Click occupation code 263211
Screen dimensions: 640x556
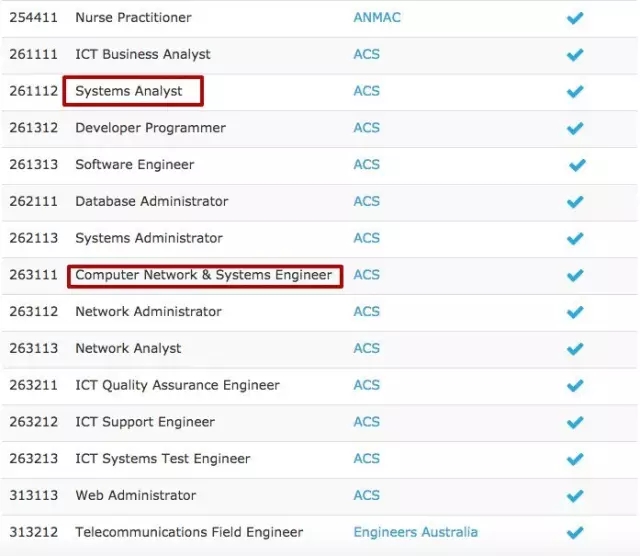[x=34, y=385]
